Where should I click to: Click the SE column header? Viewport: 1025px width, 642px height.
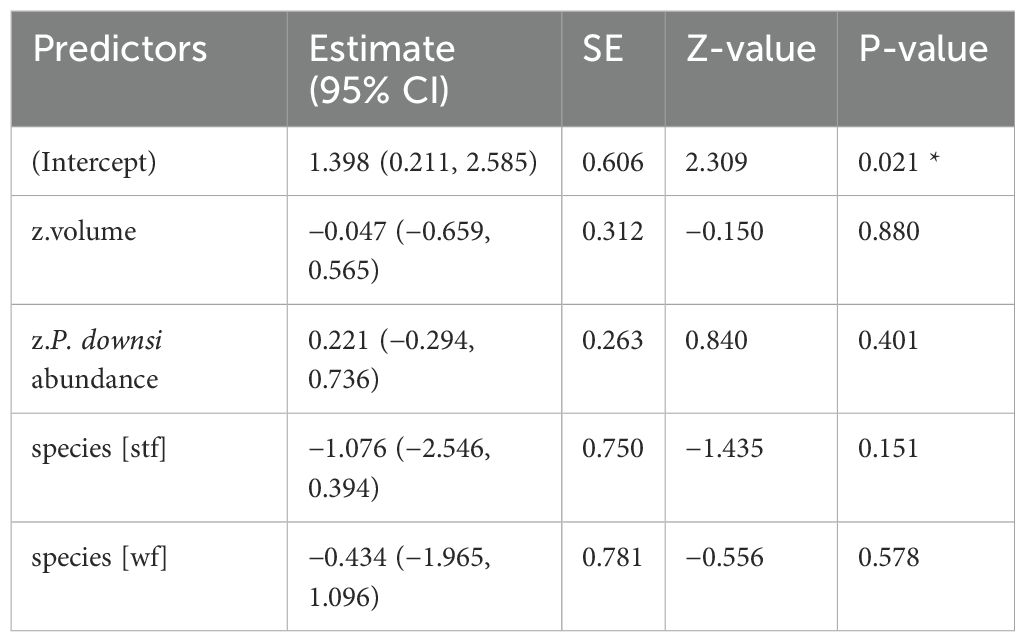click(x=604, y=49)
